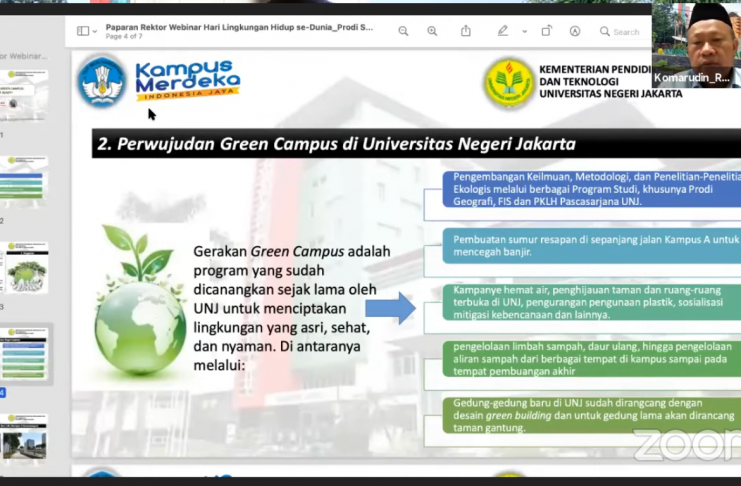The image size is (741, 486).
Task: Click the Komarudin video participant tile
Action: pos(697,44)
